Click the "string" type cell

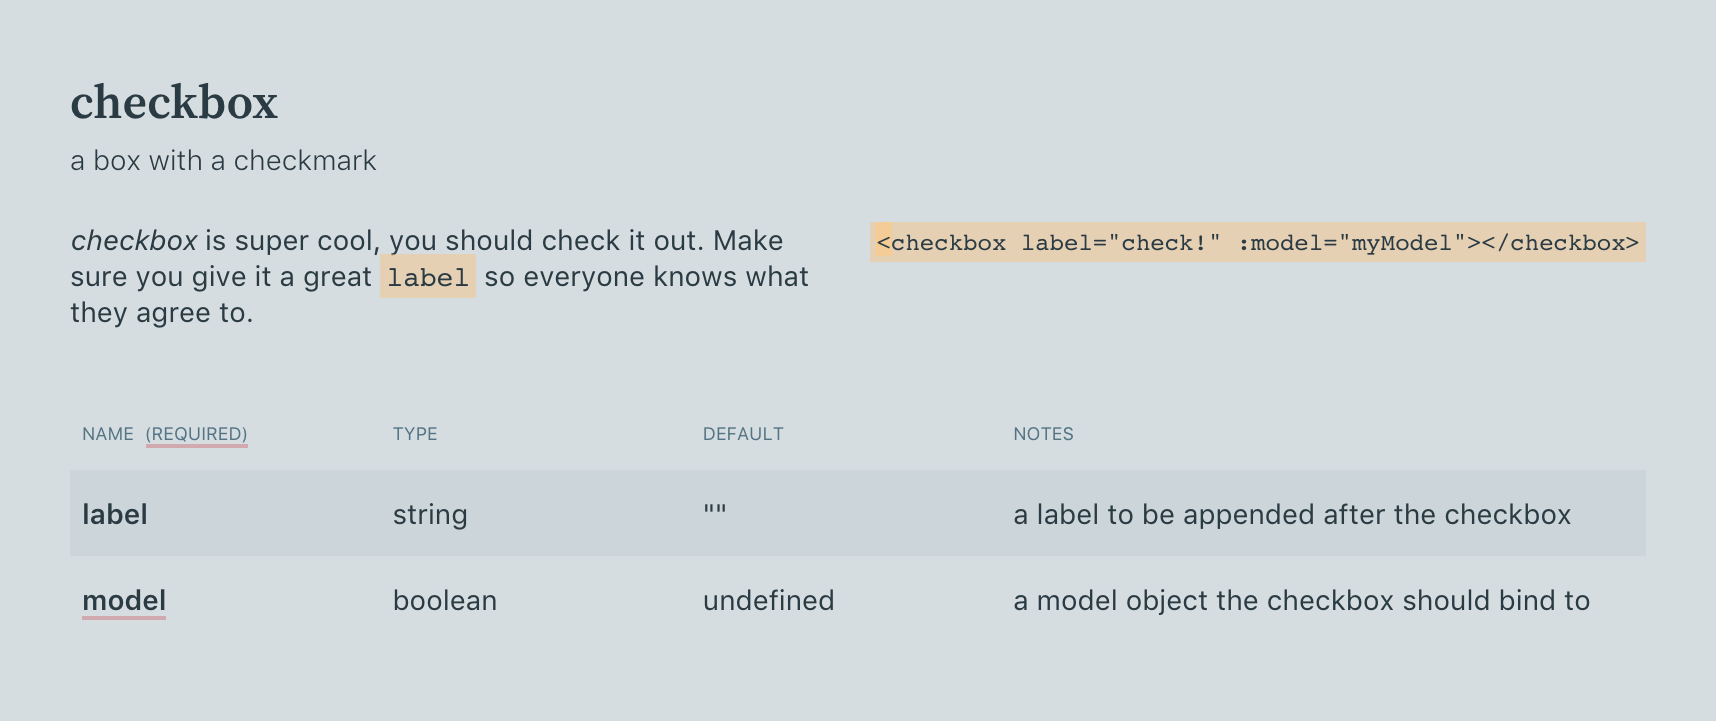tap(430, 515)
